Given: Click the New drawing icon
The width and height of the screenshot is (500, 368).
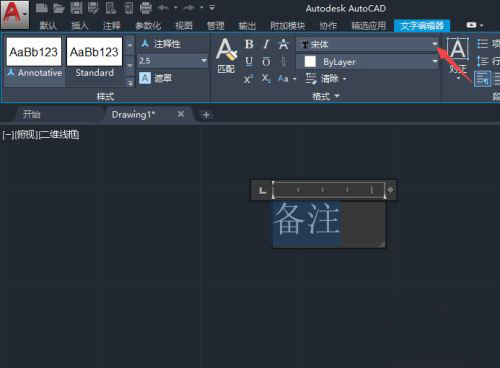Looking at the screenshot, I should click(x=42, y=7).
